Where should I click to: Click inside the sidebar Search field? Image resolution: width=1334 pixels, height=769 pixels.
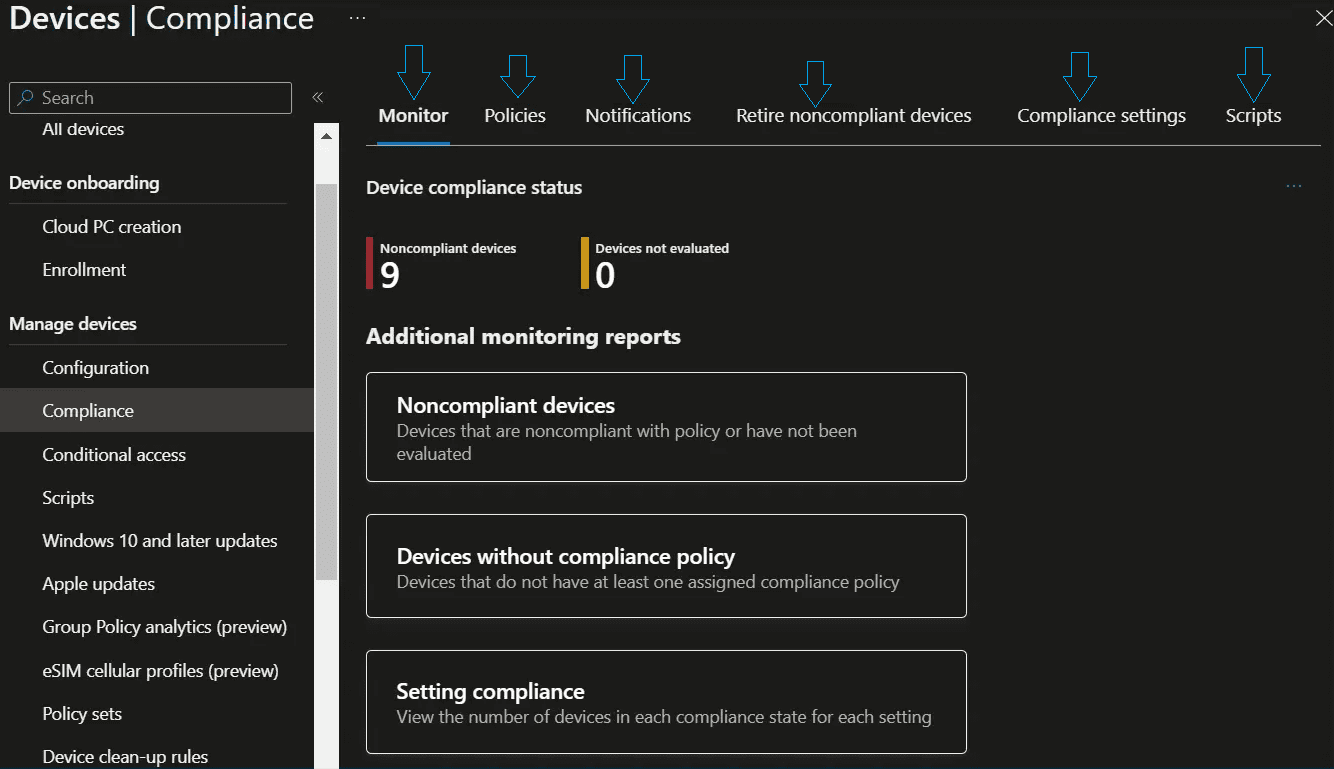point(150,97)
